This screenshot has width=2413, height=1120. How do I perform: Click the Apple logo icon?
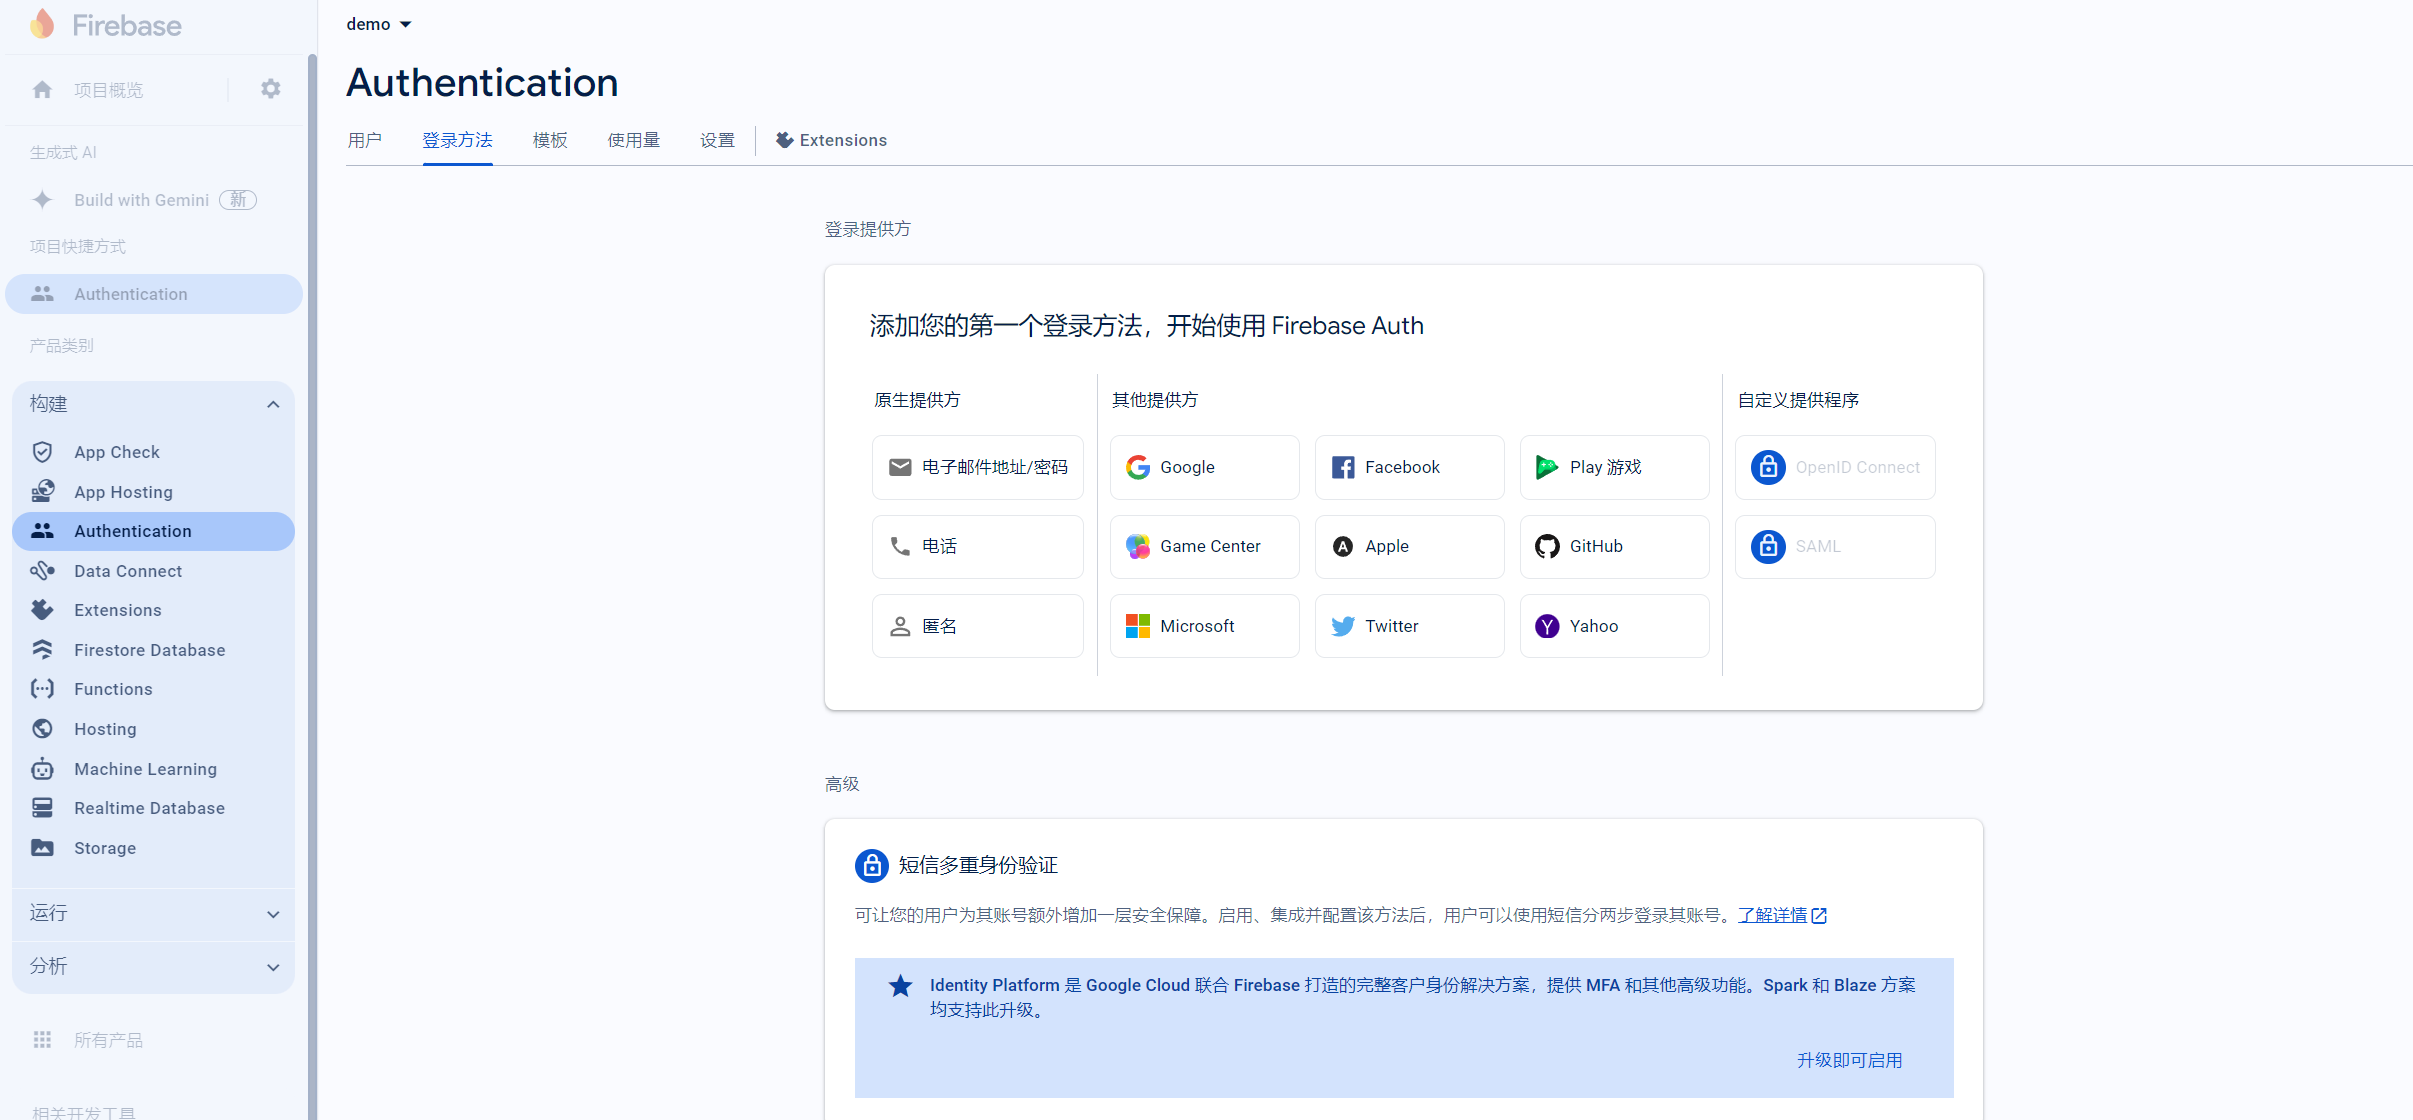1343,546
